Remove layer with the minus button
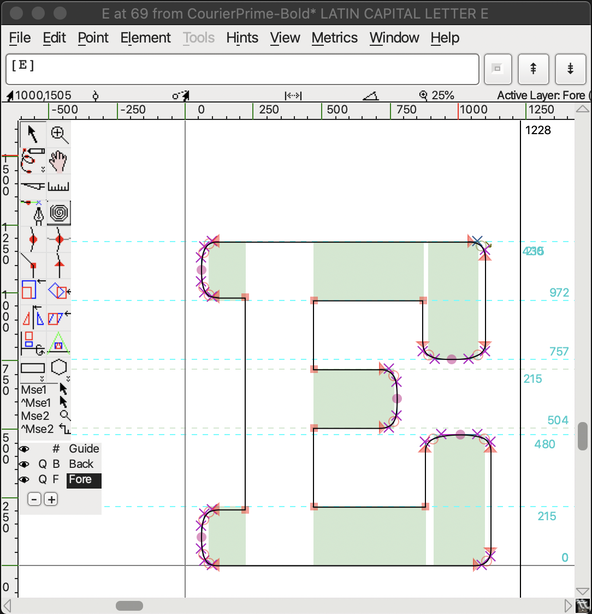This screenshot has width=592, height=614. tap(34, 499)
